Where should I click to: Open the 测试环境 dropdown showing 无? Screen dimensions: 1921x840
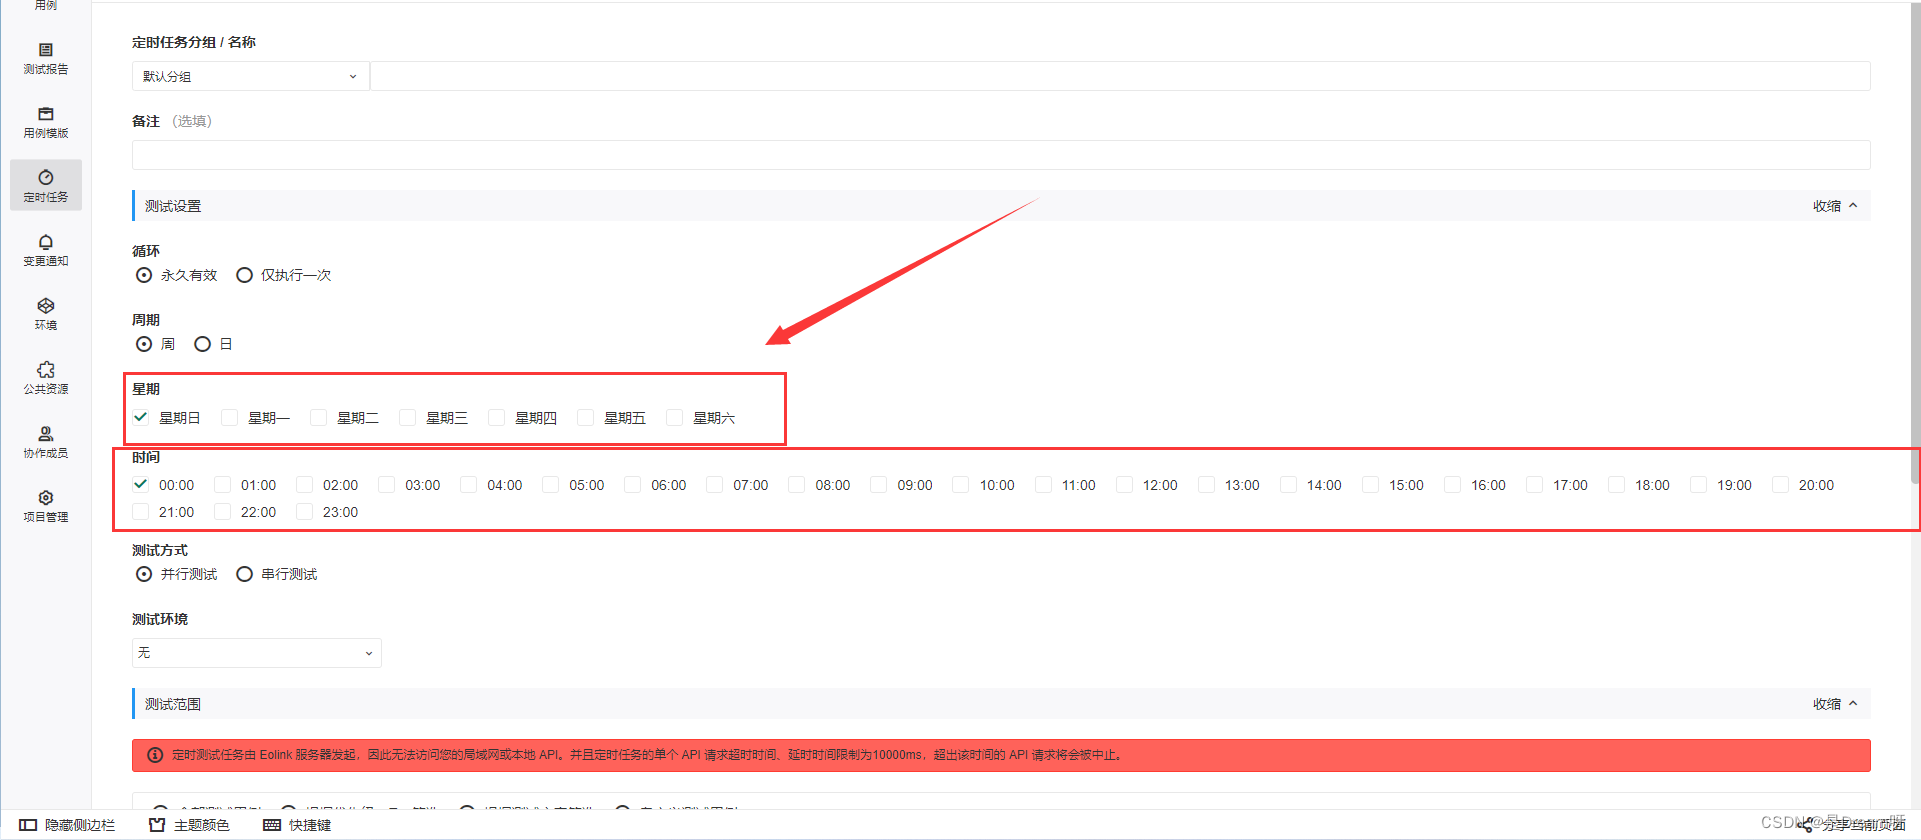pyautogui.click(x=256, y=653)
